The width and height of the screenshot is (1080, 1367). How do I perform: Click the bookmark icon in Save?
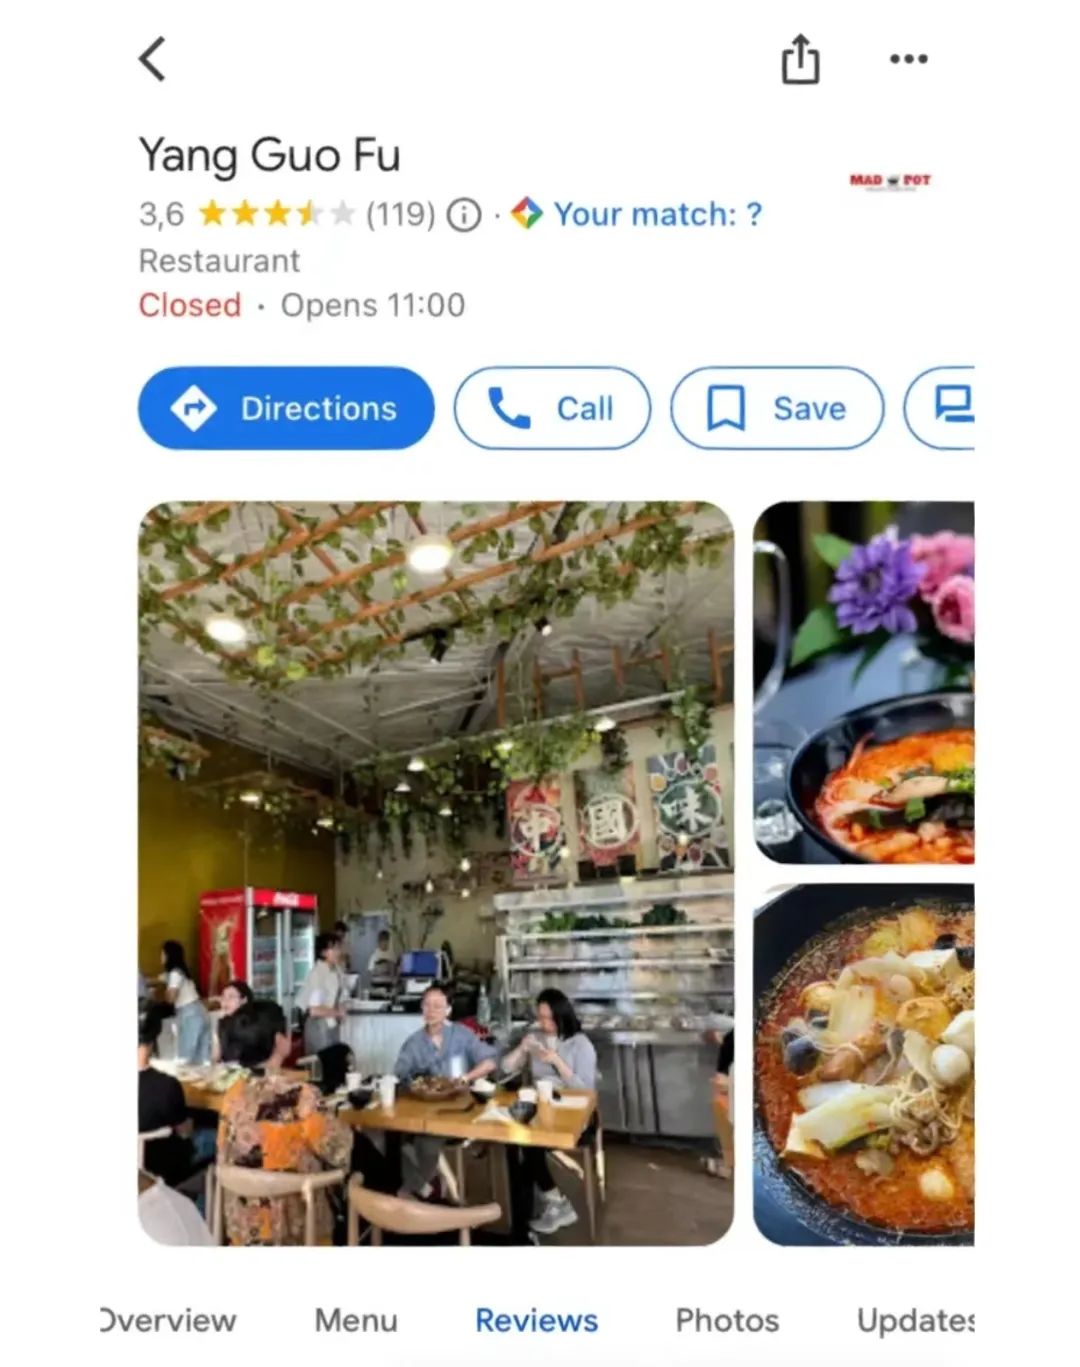coord(726,408)
